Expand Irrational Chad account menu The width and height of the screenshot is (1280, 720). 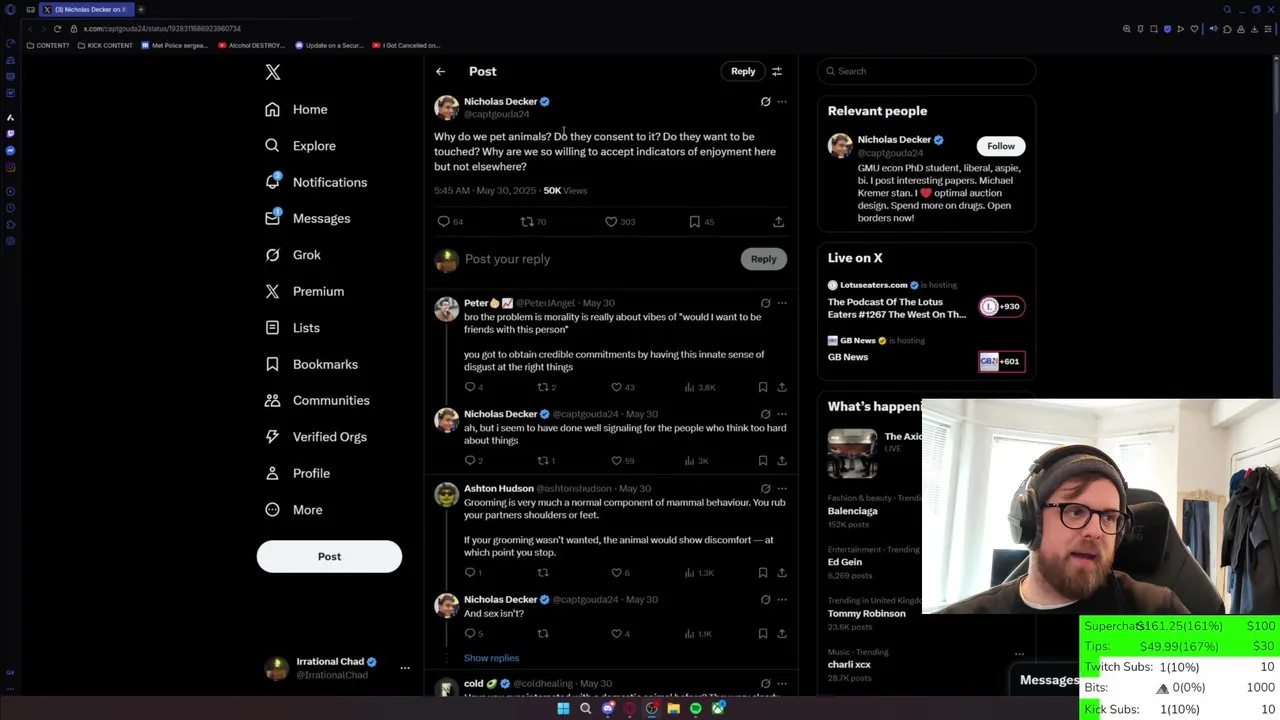pyautogui.click(x=404, y=668)
